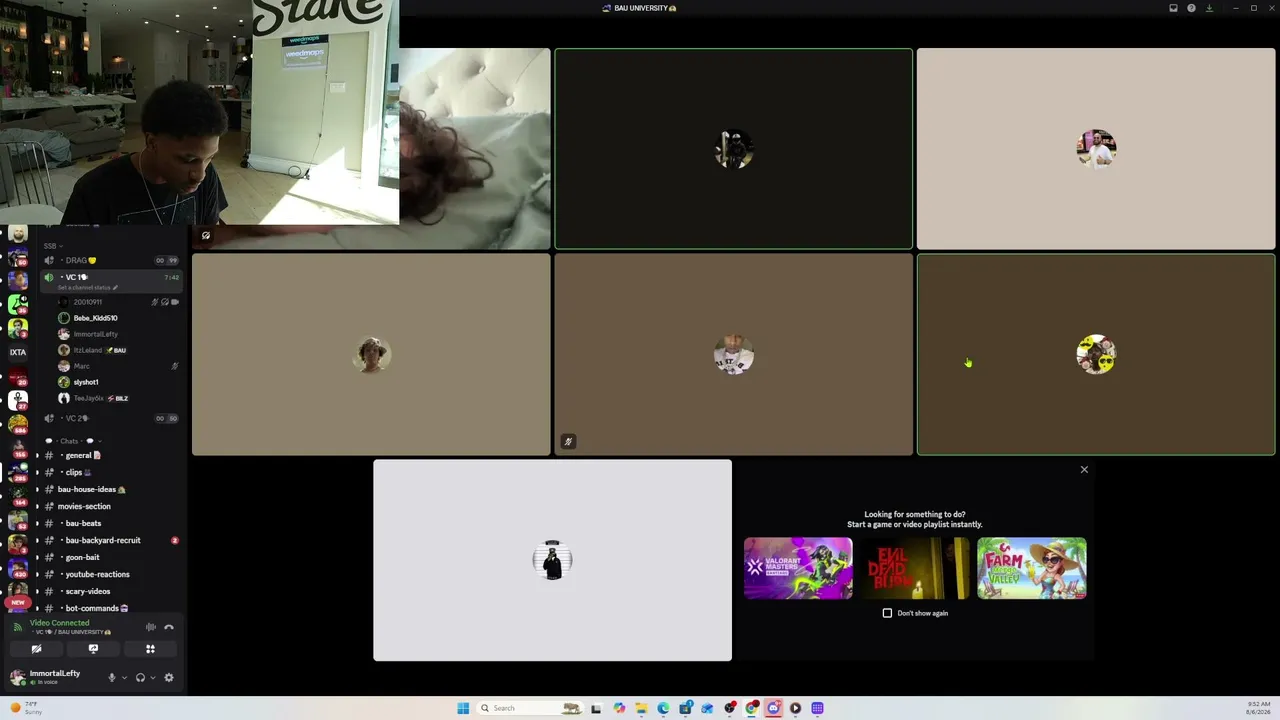Mute the microphone in user panel

(x=112, y=677)
